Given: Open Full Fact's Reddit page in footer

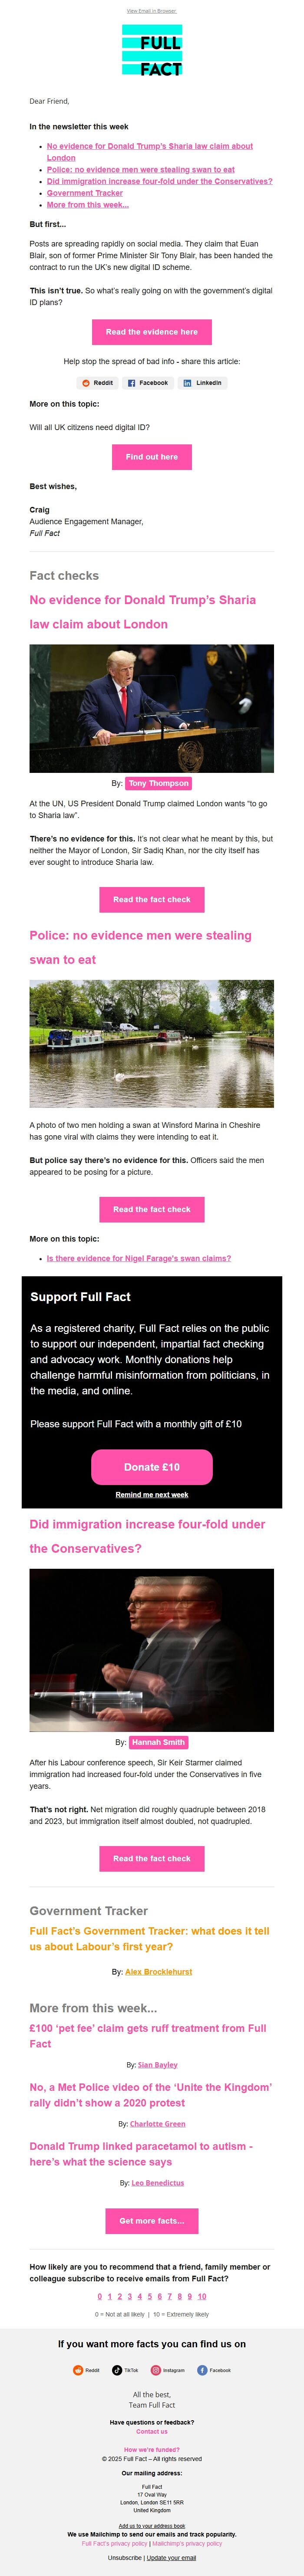Looking at the screenshot, I should tap(86, 2370).
